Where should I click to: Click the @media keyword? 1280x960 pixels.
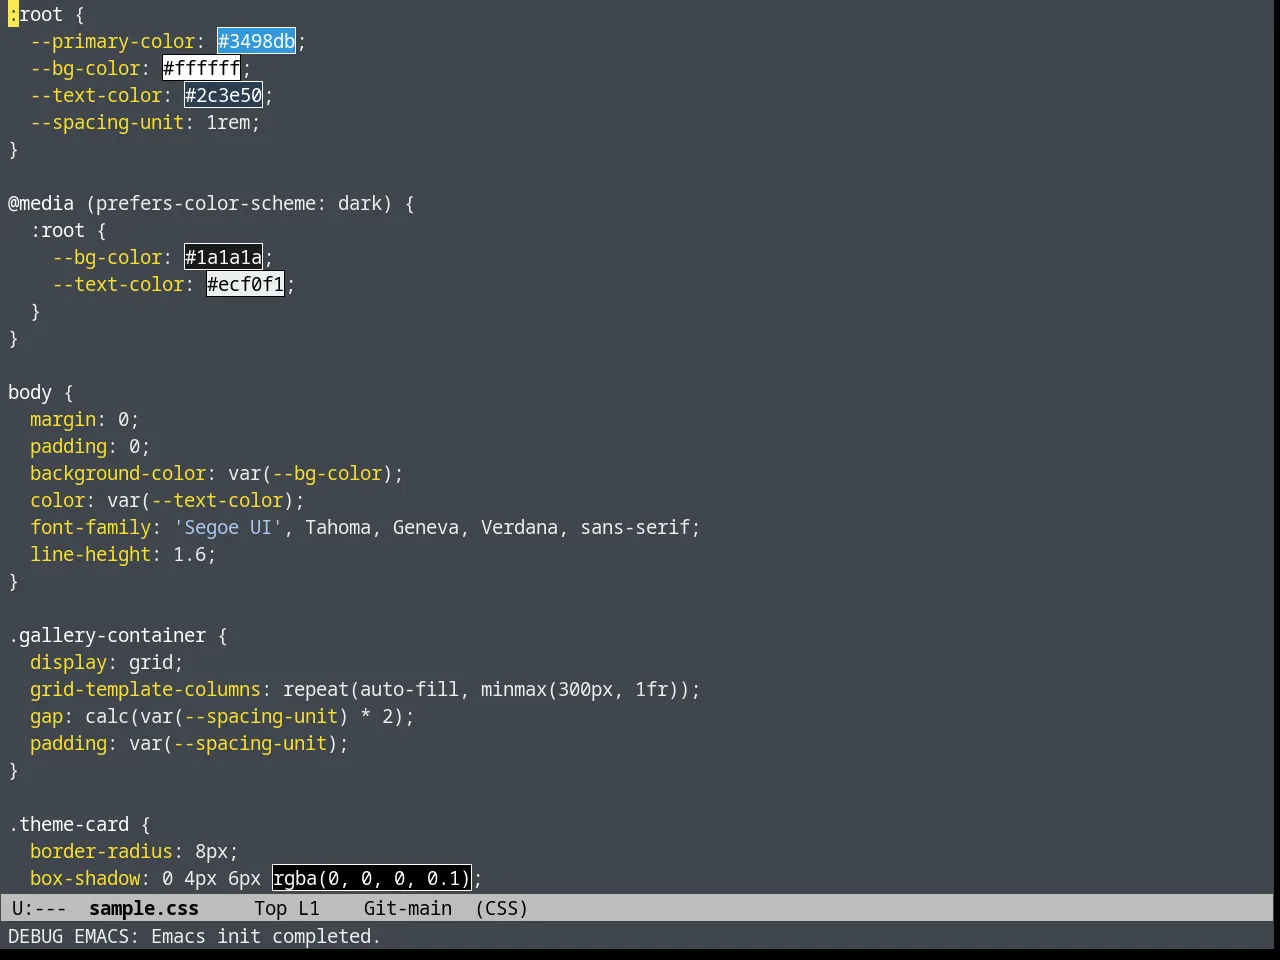[x=41, y=203]
